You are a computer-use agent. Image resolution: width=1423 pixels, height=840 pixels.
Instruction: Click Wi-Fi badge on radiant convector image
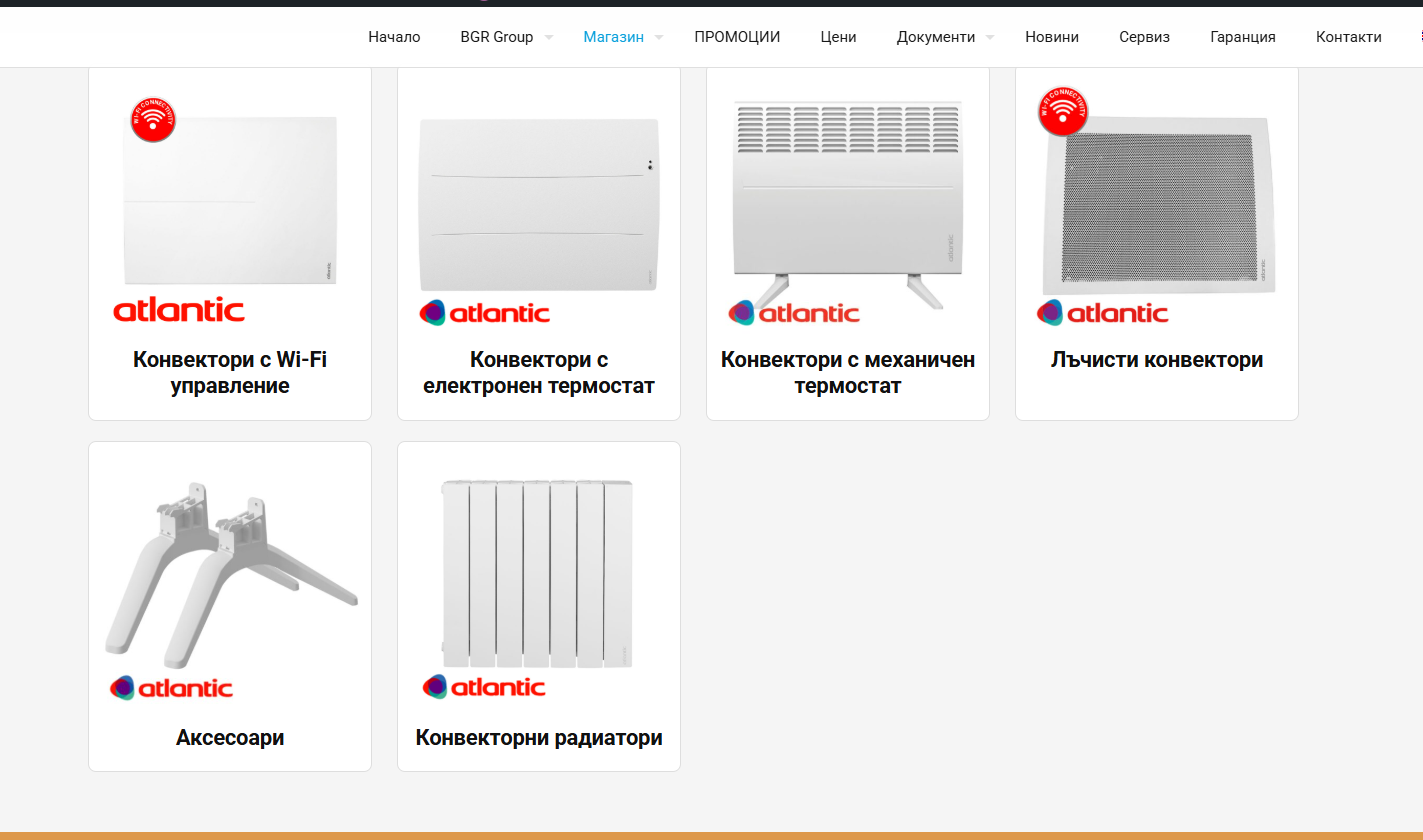(x=1063, y=112)
